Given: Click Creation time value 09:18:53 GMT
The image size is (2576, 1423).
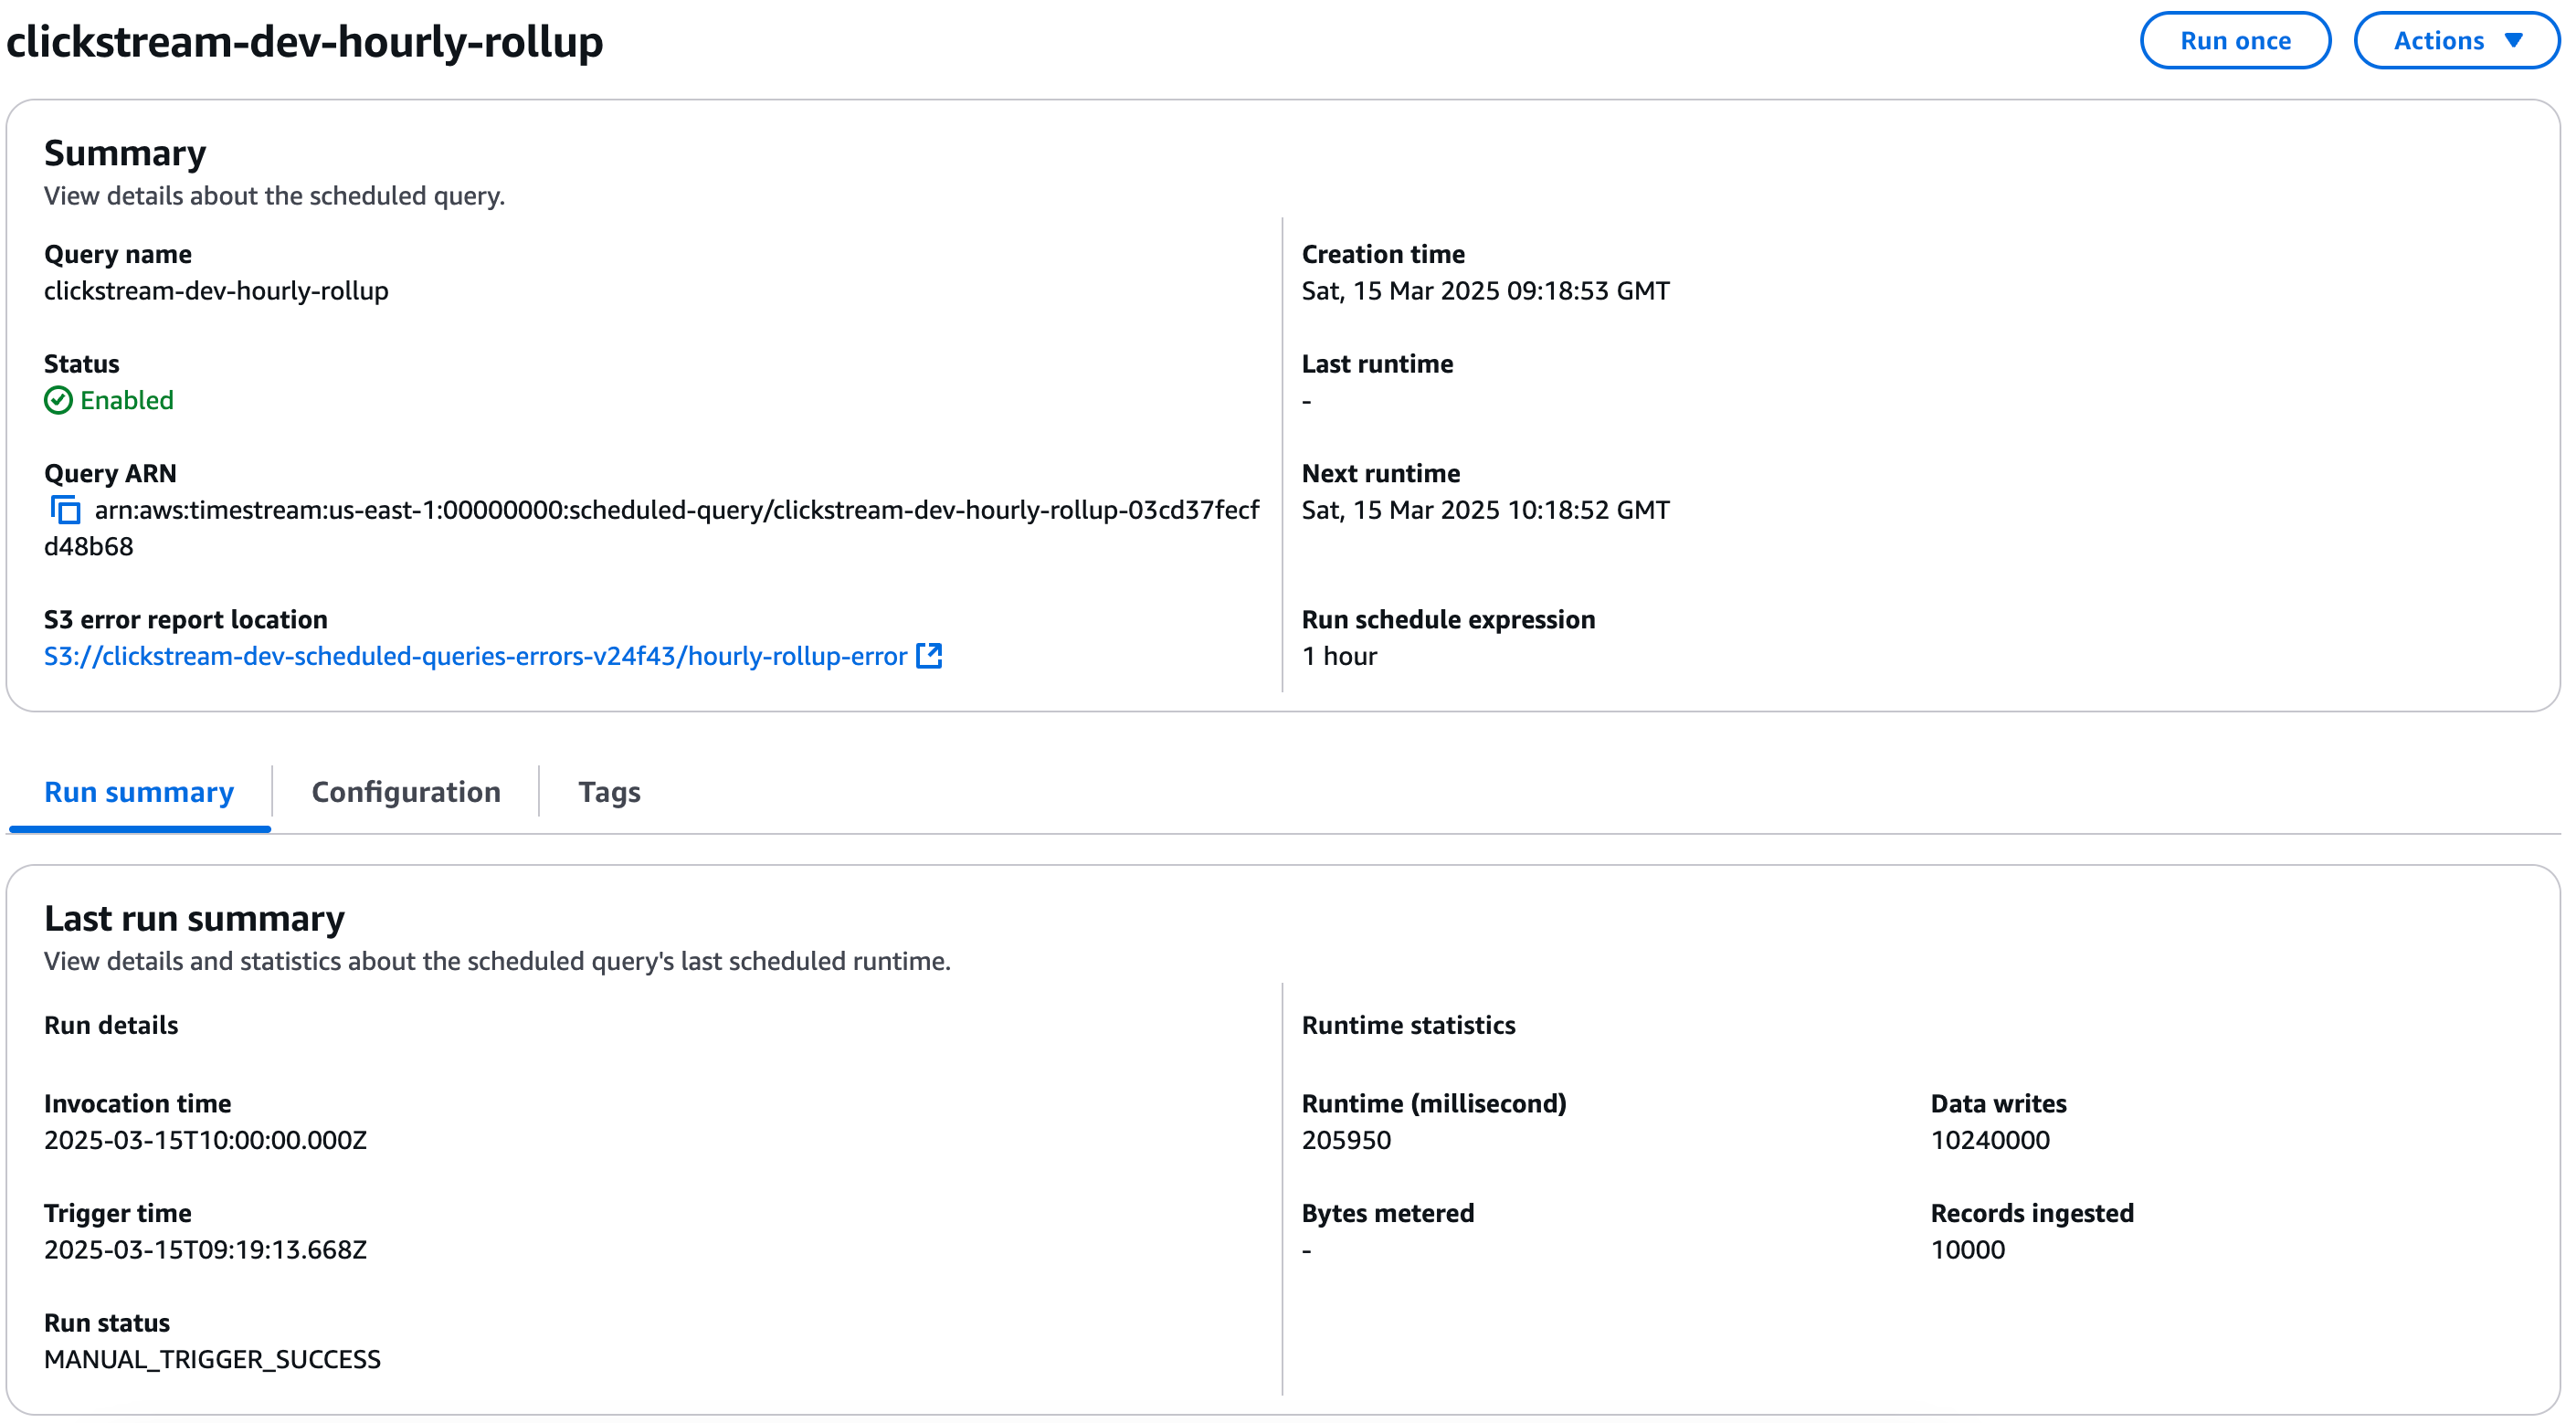Looking at the screenshot, I should pos(1485,291).
